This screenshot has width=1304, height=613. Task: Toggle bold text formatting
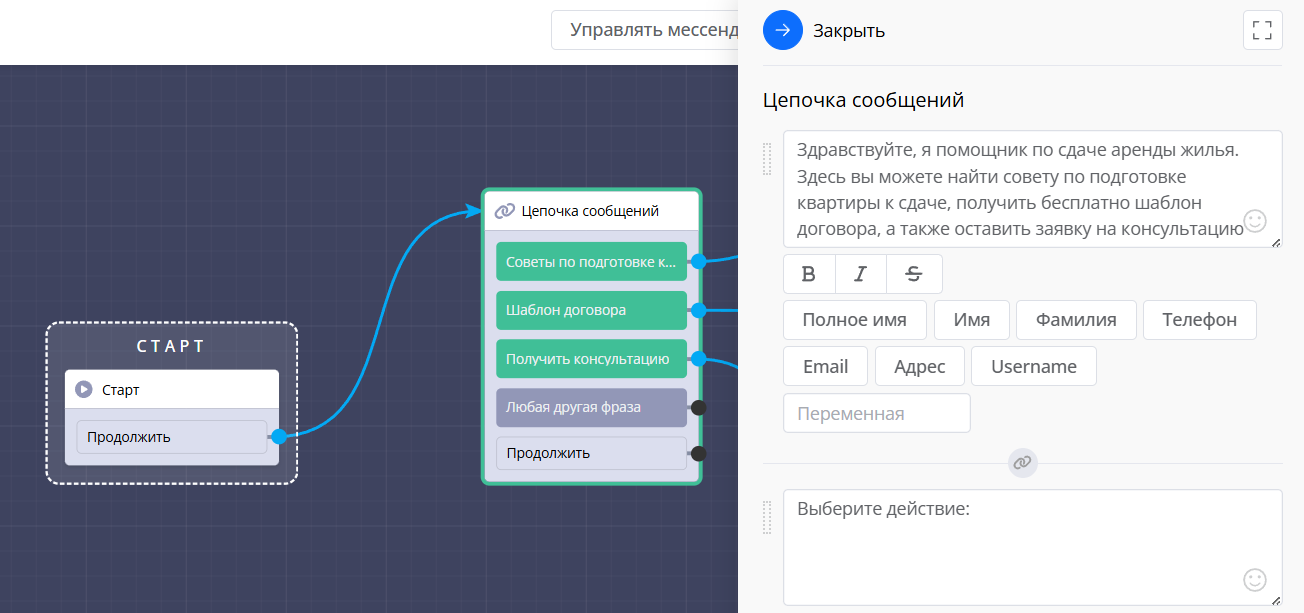(809, 274)
